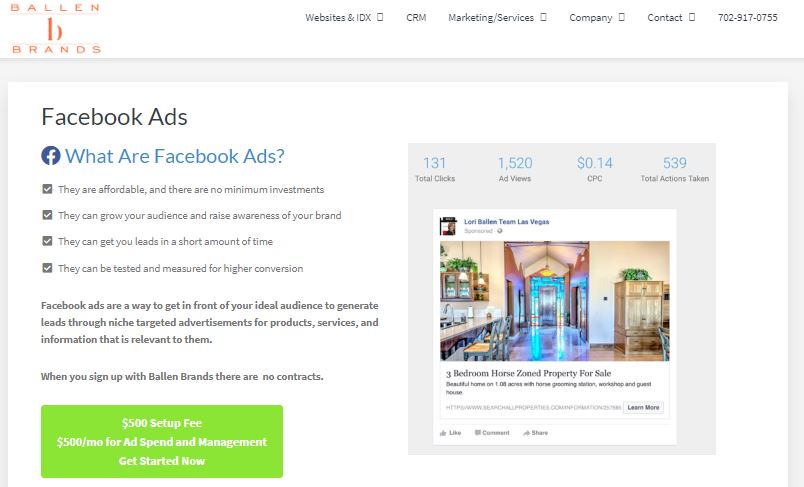The width and height of the screenshot is (804, 487).
Task: Open the Marketing/Services menu
Action: point(491,17)
